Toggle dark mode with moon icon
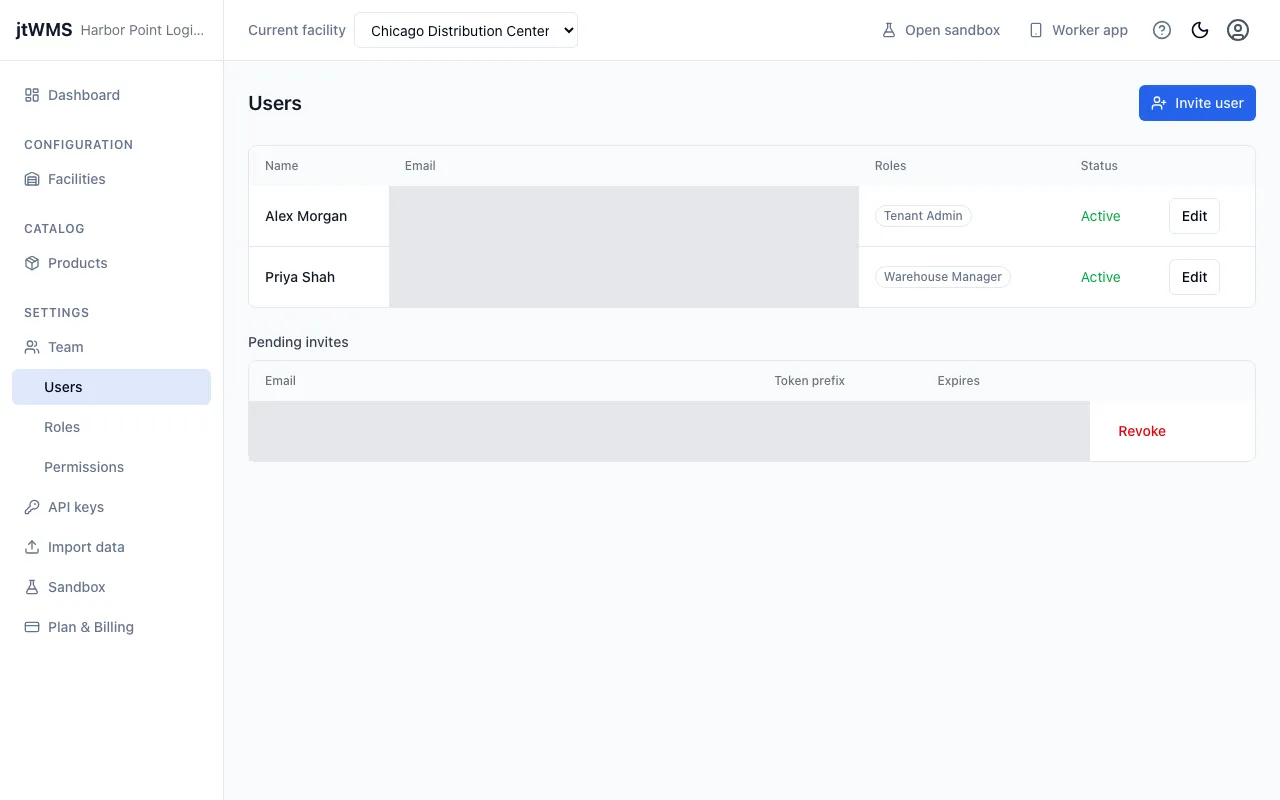Image resolution: width=1280 pixels, height=800 pixels. (1200, 30)
